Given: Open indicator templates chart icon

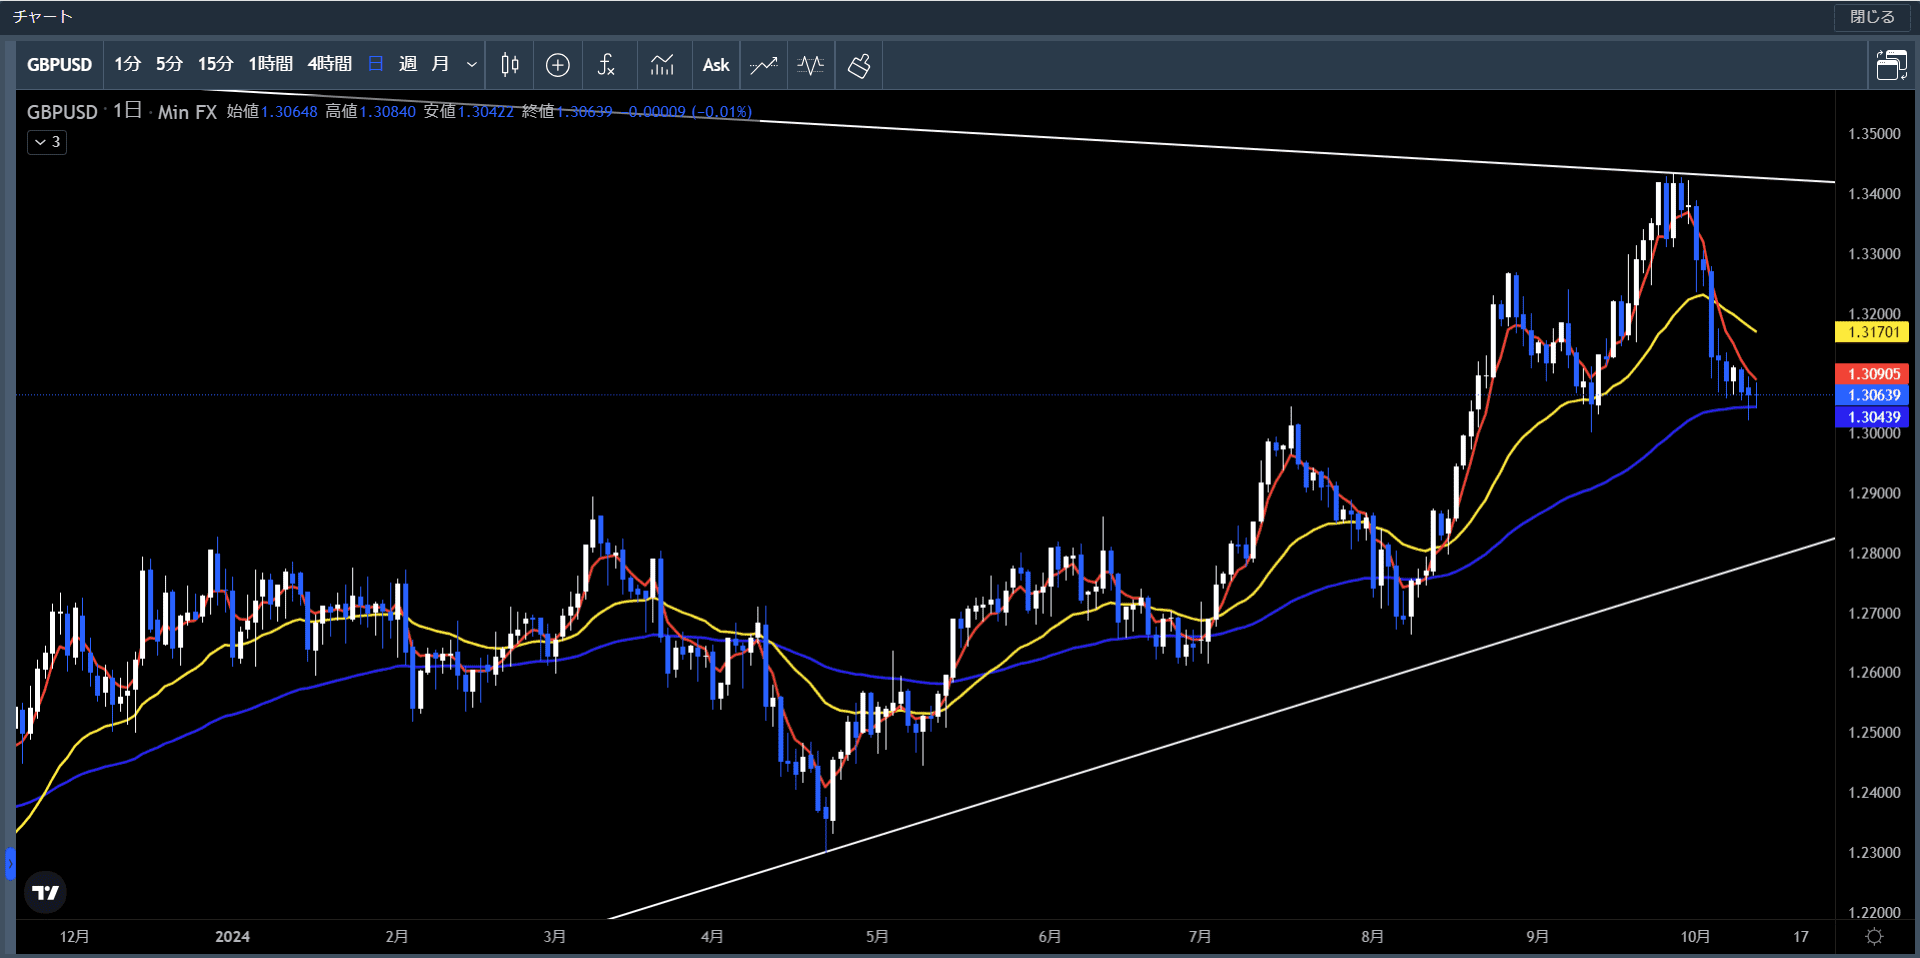Looking at the screenshot, I should click(x=662, y=65).
